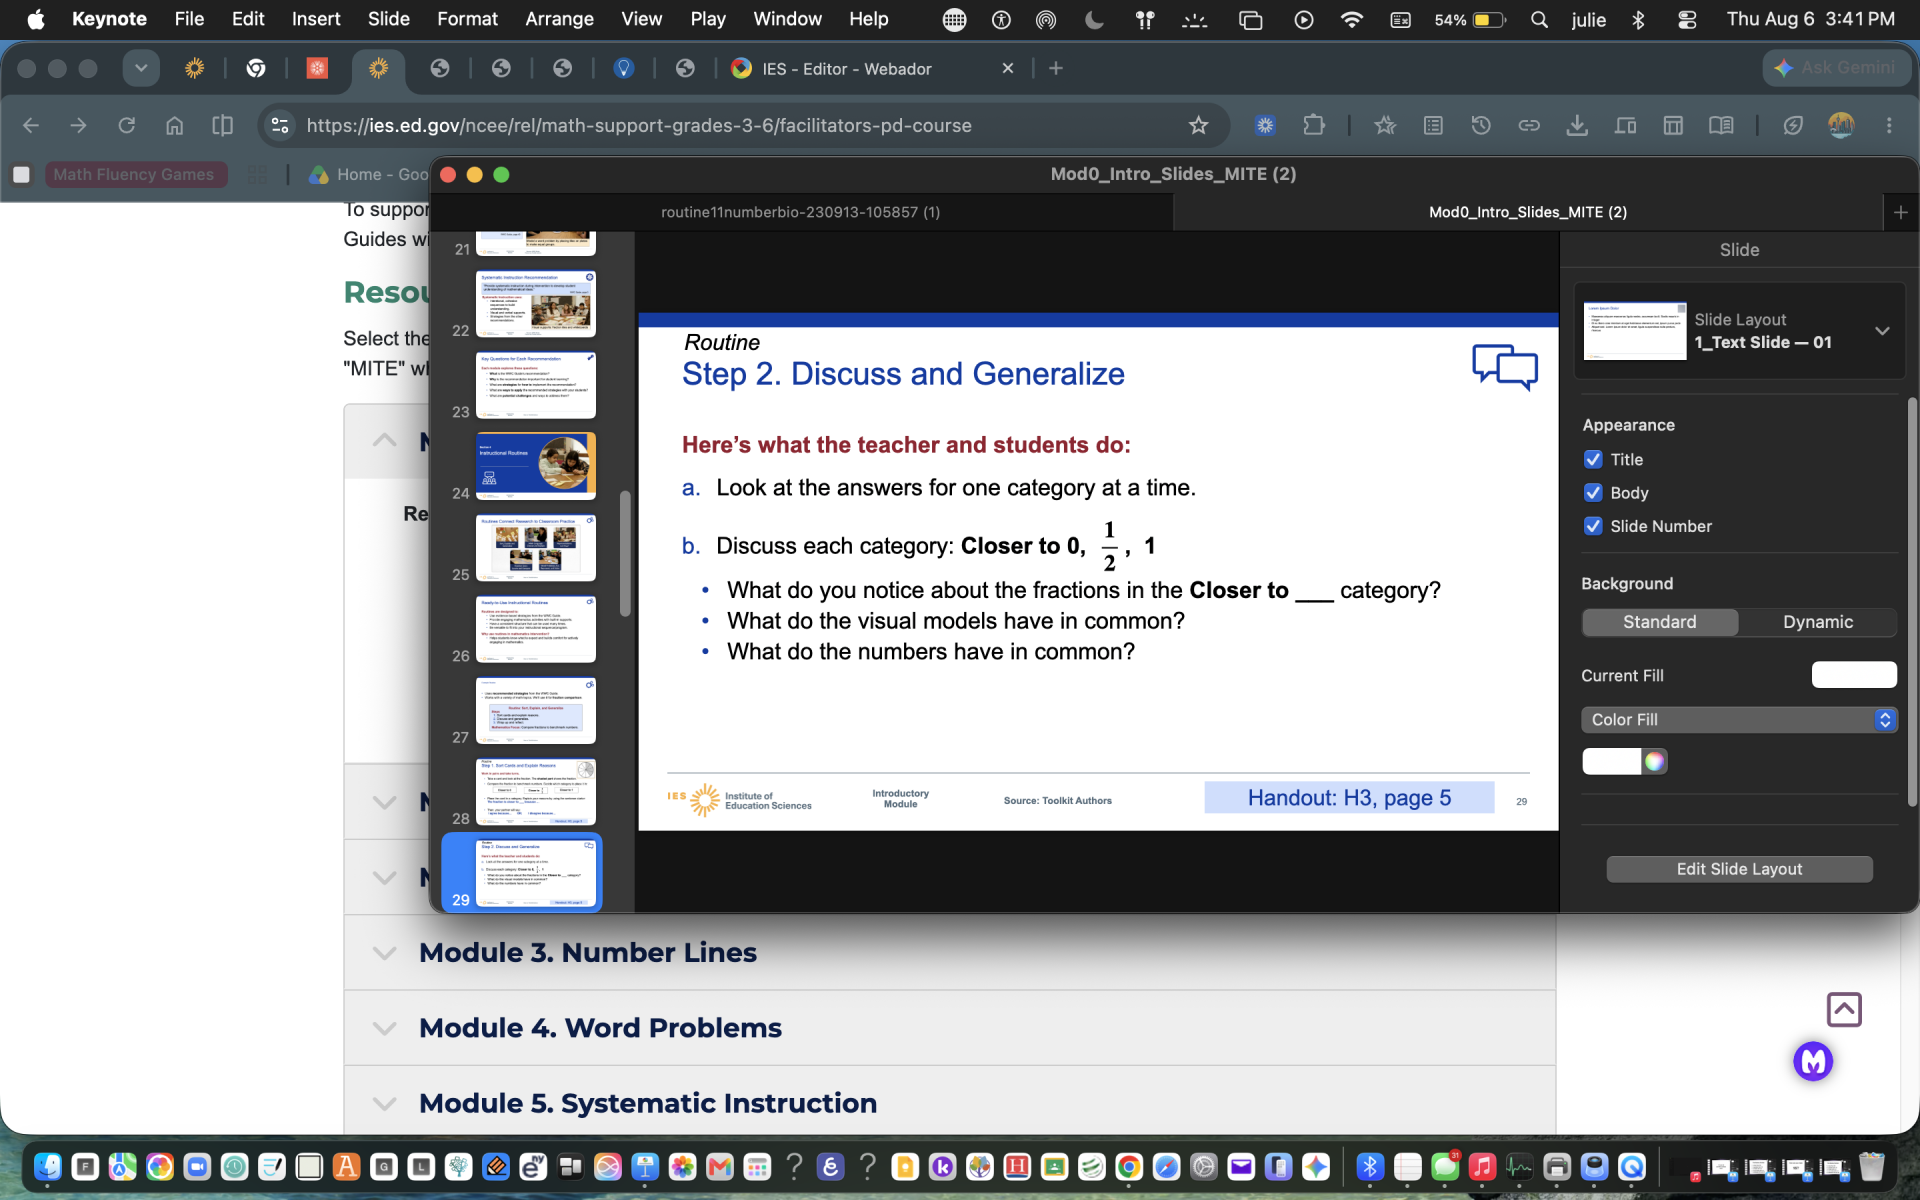The height and width of the screenshot is (1200, 1920).
Task: Open Trash in the Dock
Action: click(1871, 1166)
